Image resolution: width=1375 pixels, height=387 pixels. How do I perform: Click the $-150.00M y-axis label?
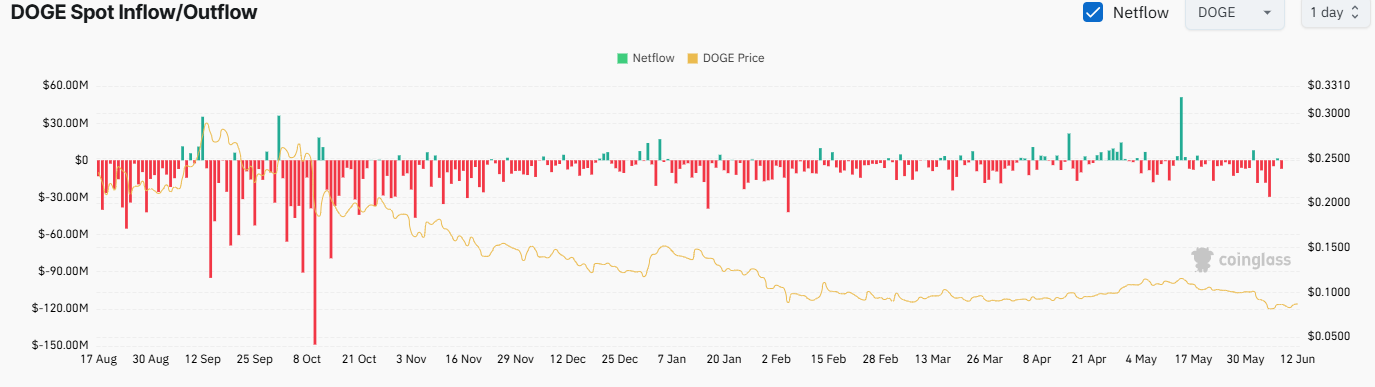(x=60, y=345)
